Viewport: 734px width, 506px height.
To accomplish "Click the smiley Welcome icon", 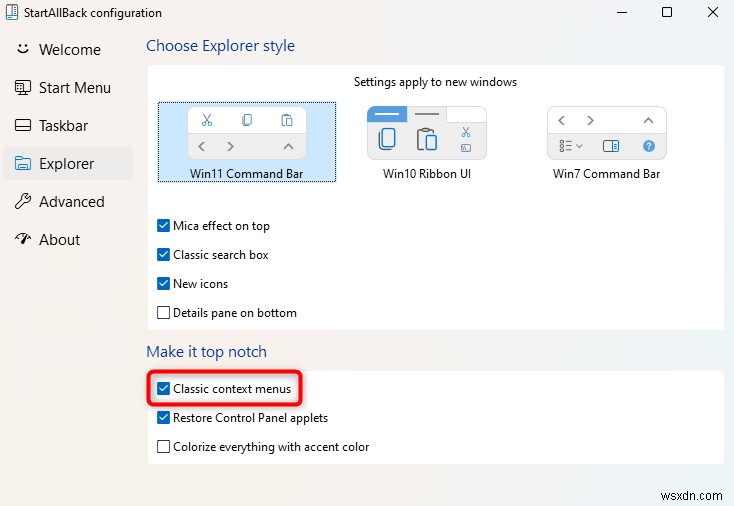I will (22, 49).
